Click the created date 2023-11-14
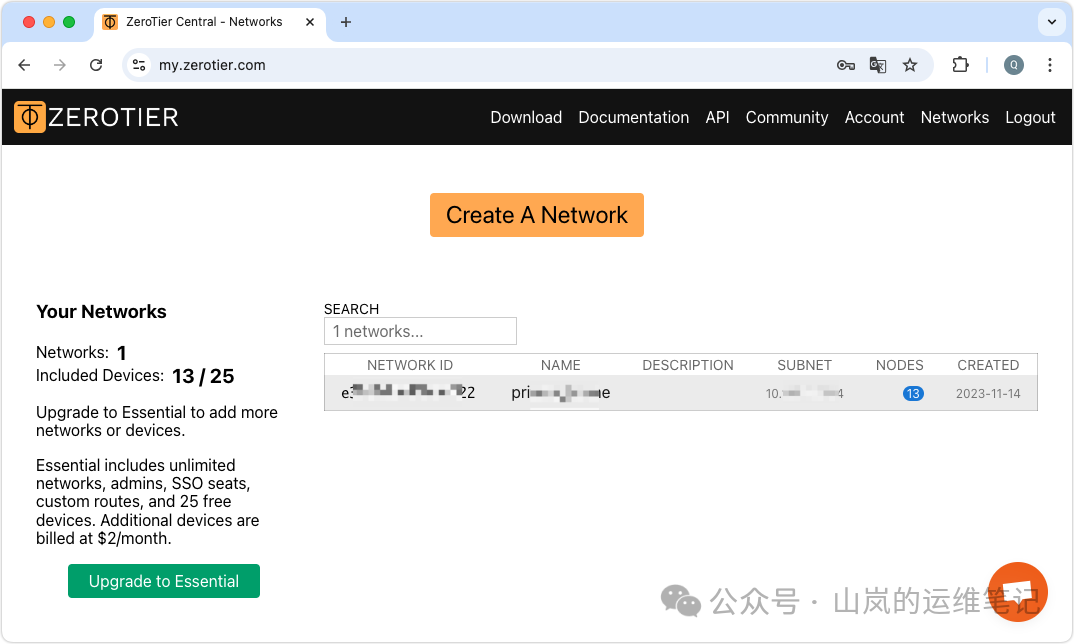The width and height of the screenshot is (1074, 644). click(988, 393)
